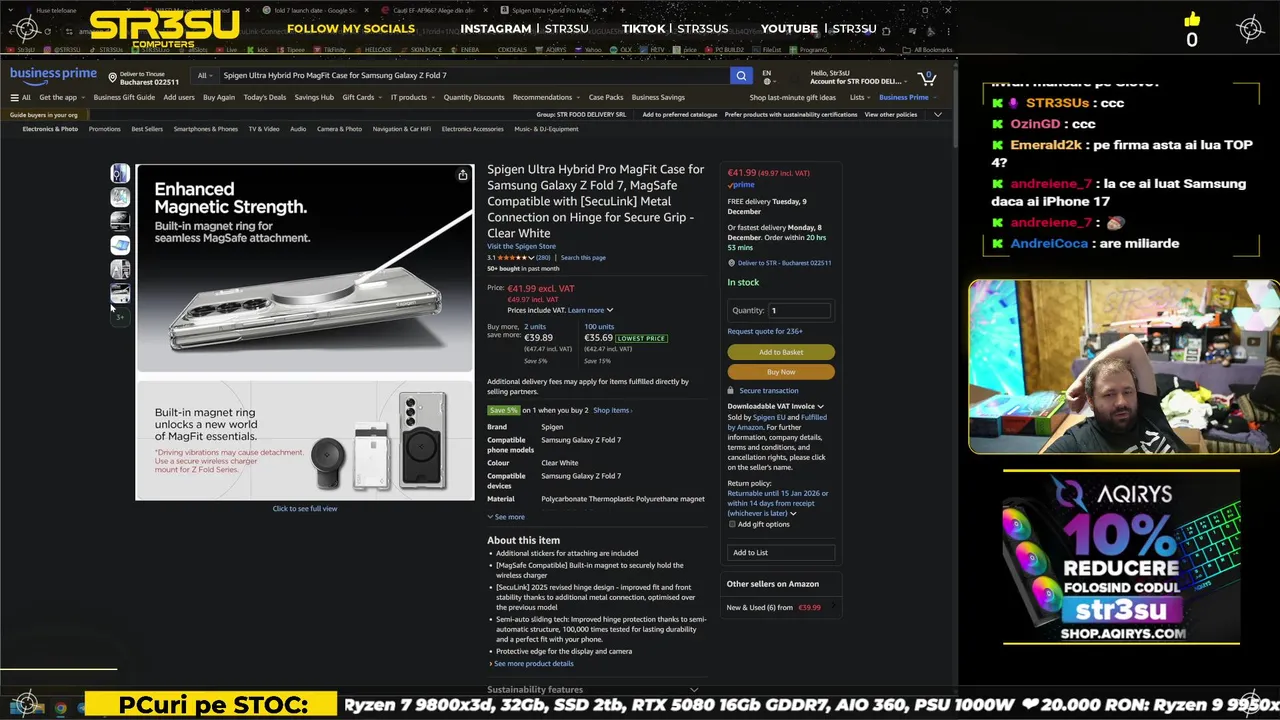
Task: Expand the Gift Cards dropdown
Action: coord(361,97)
